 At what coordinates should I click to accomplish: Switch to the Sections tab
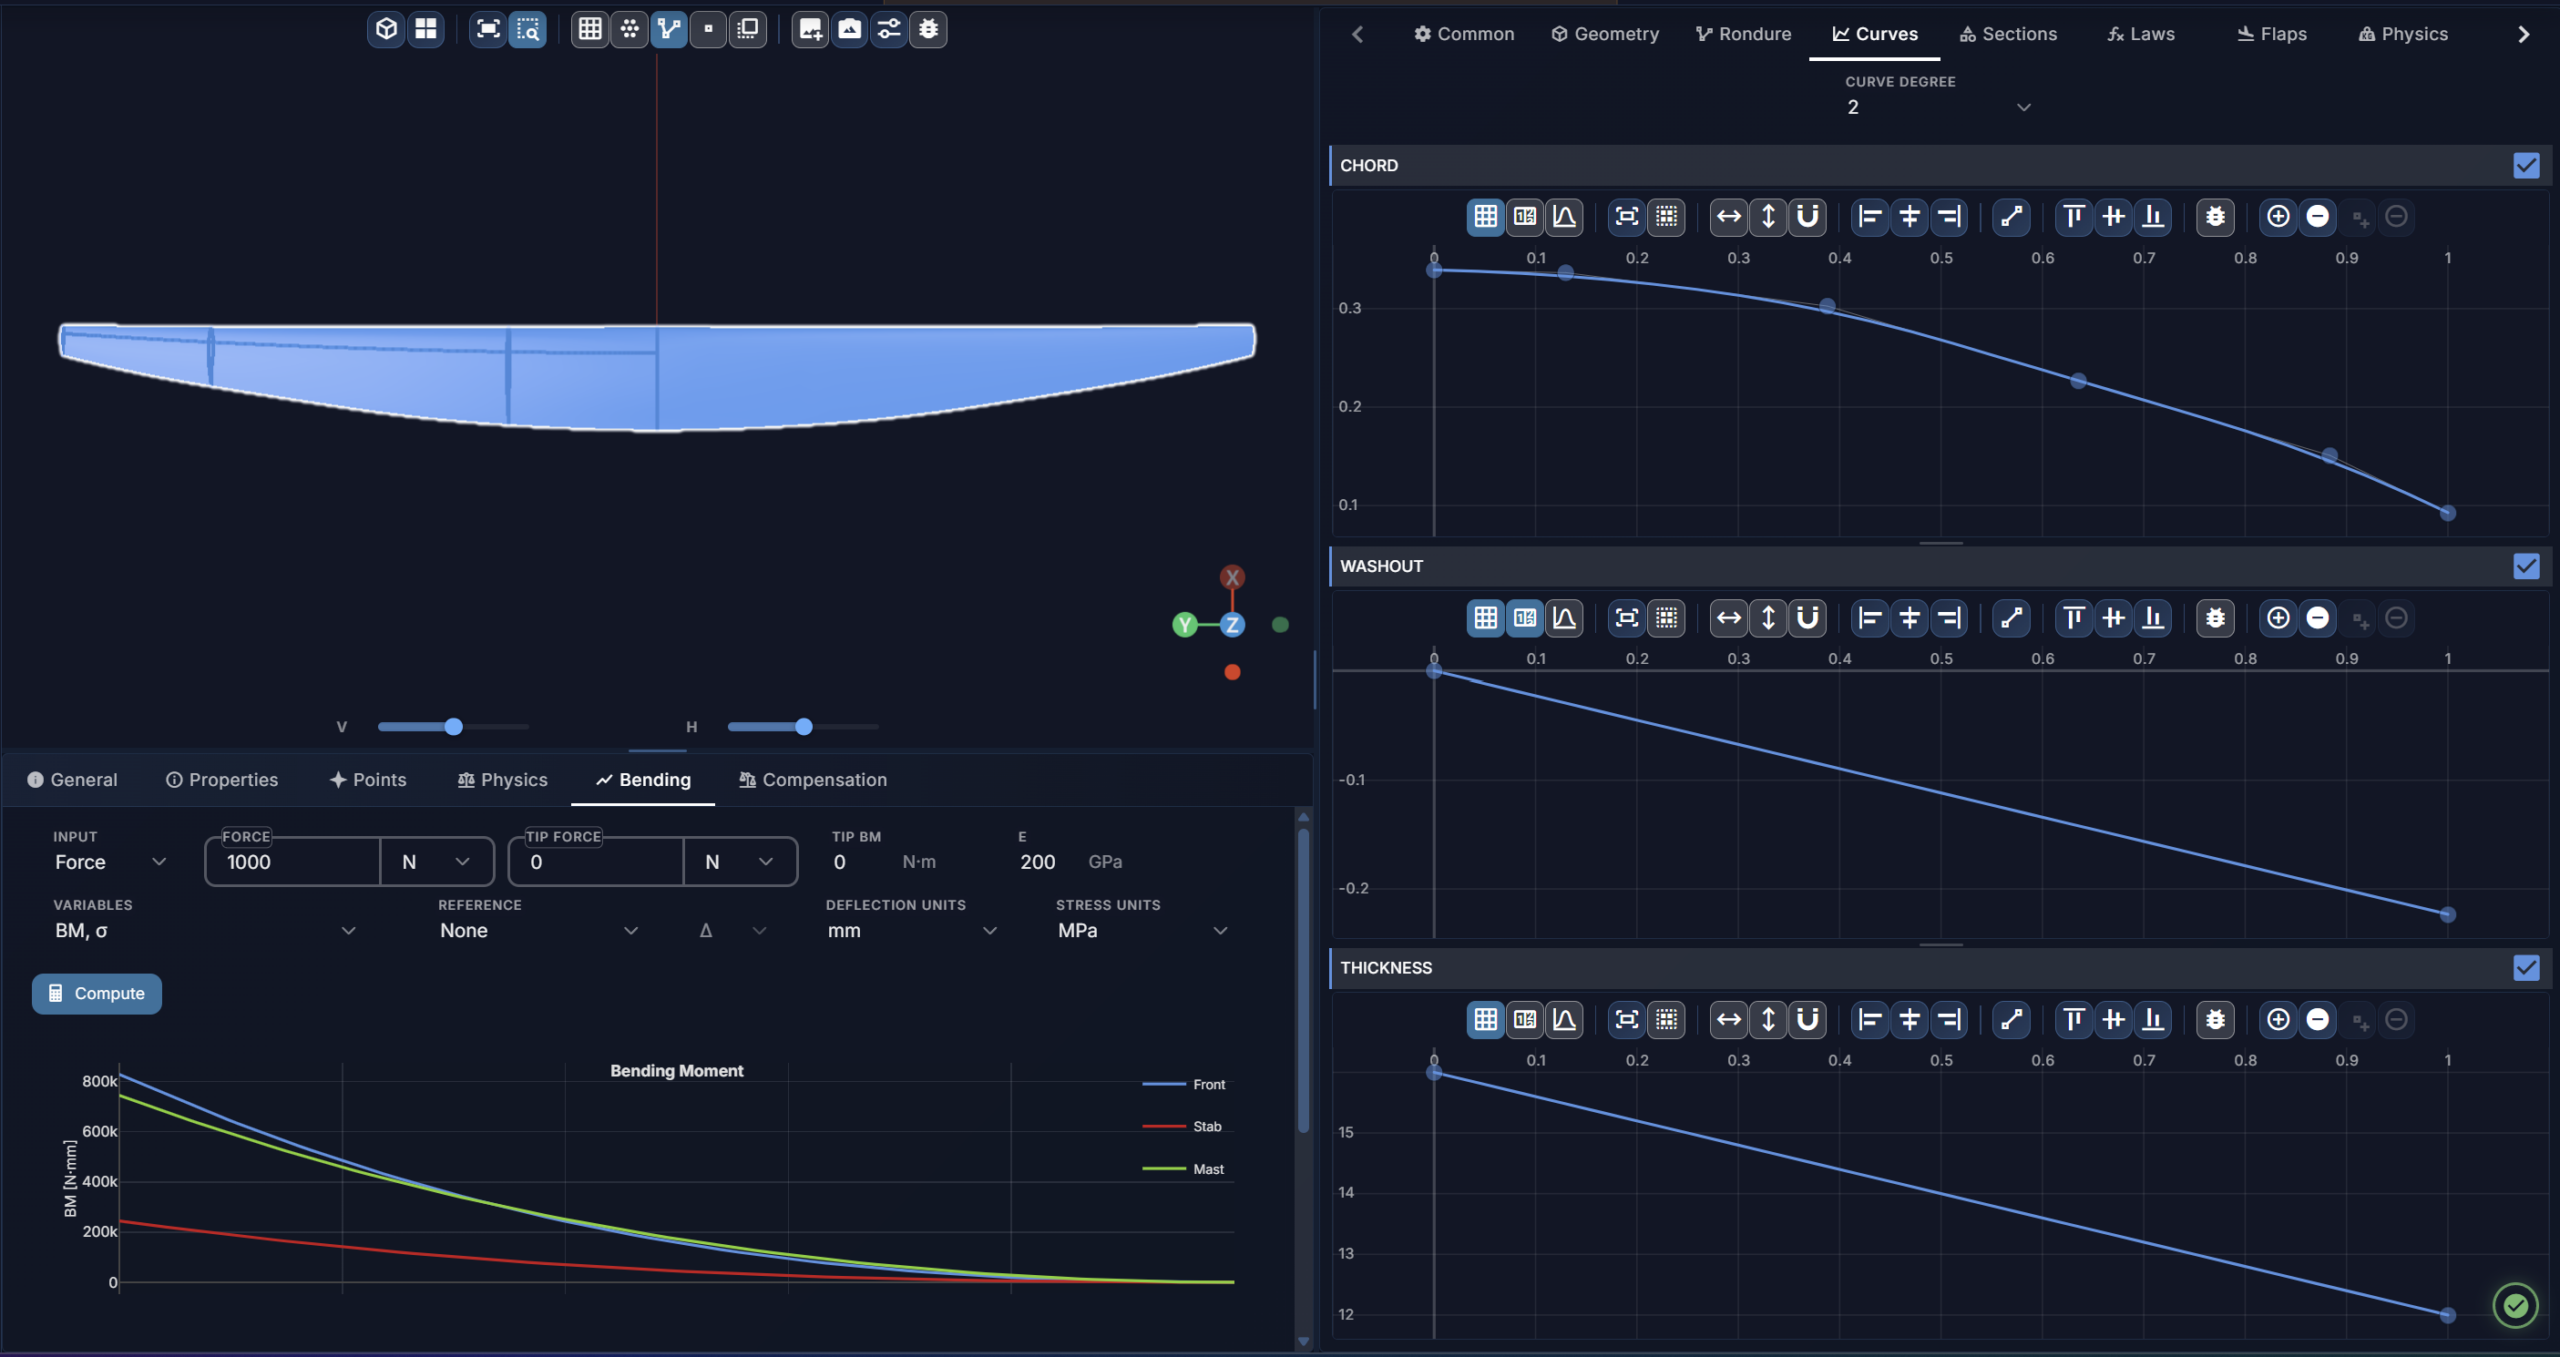coord(2007,34)
